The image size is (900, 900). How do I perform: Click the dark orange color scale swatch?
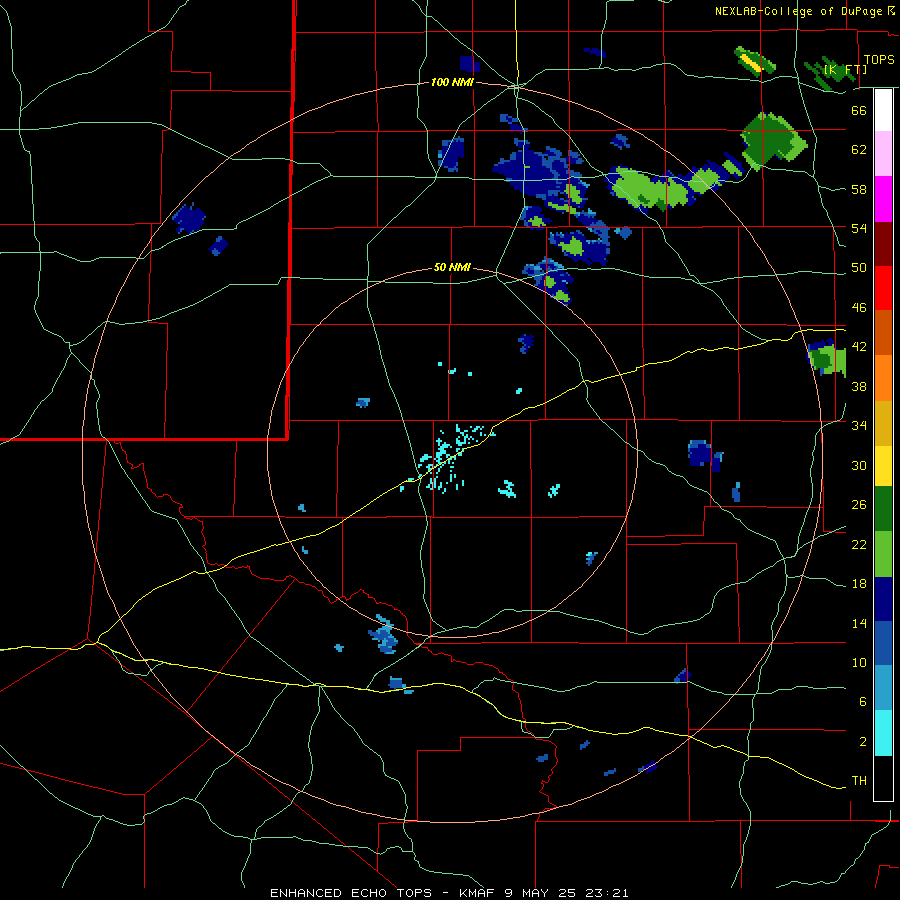click(x=883, y=333)
